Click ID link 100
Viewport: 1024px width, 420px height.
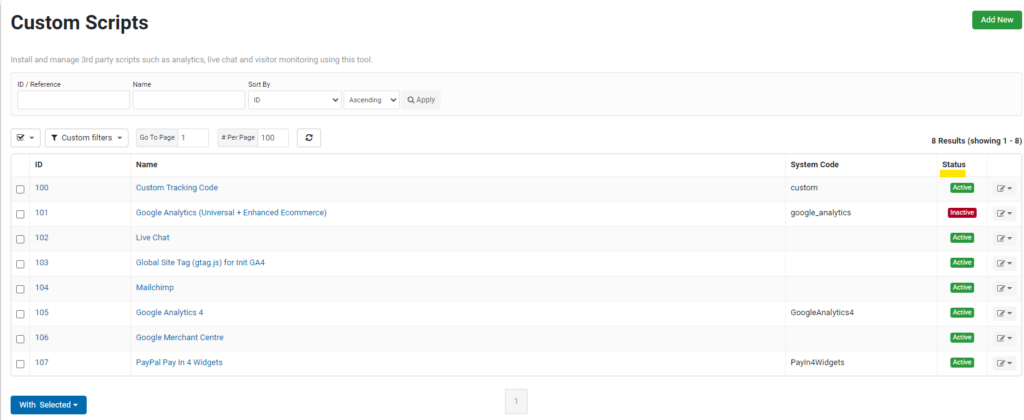(x=42, y=187)
